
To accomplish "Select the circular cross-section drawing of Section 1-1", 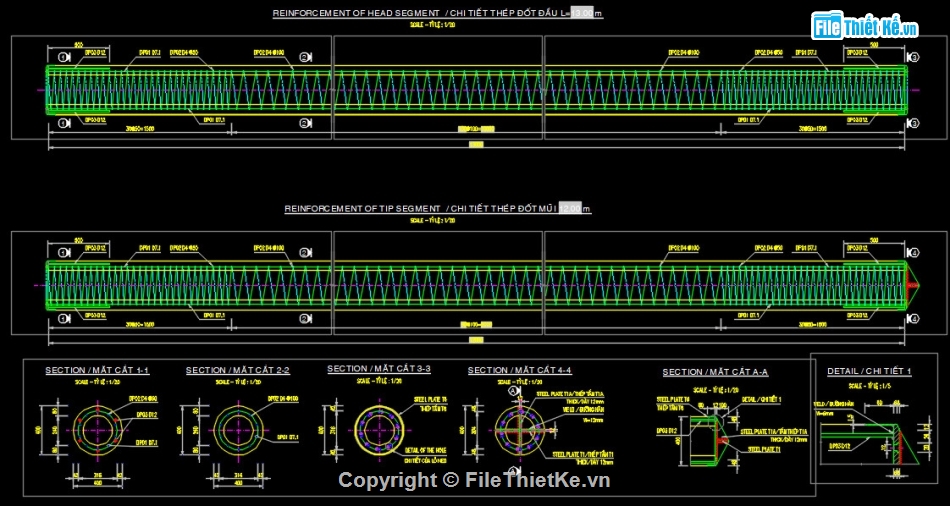I will (x=97, y=431).
